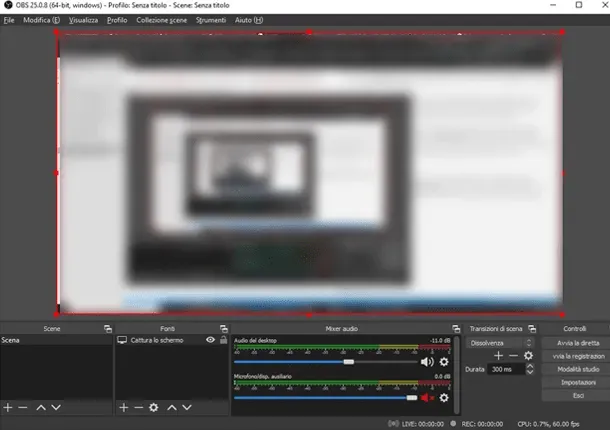Open Microfono/disp. ausiliario settings gear

[445, 398]
